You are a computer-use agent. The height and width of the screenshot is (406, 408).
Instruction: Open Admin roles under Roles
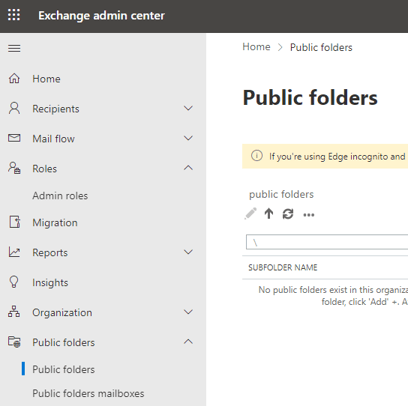point(60,196)
